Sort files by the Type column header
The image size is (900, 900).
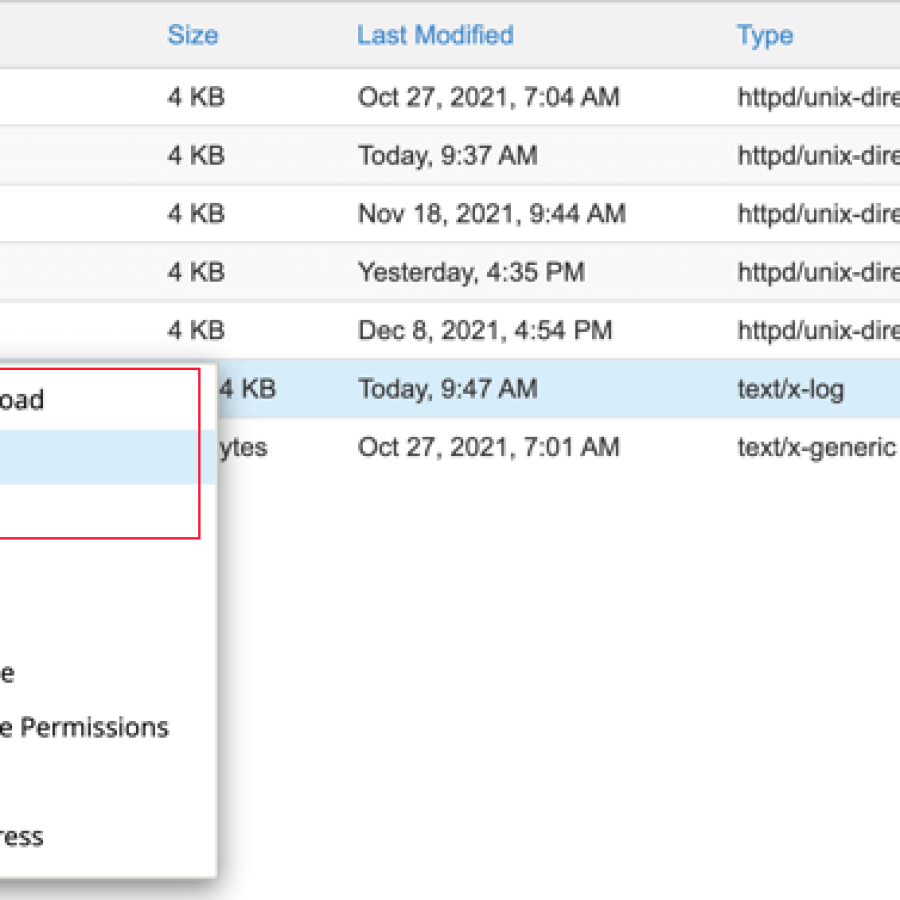(x=765, y=36)
